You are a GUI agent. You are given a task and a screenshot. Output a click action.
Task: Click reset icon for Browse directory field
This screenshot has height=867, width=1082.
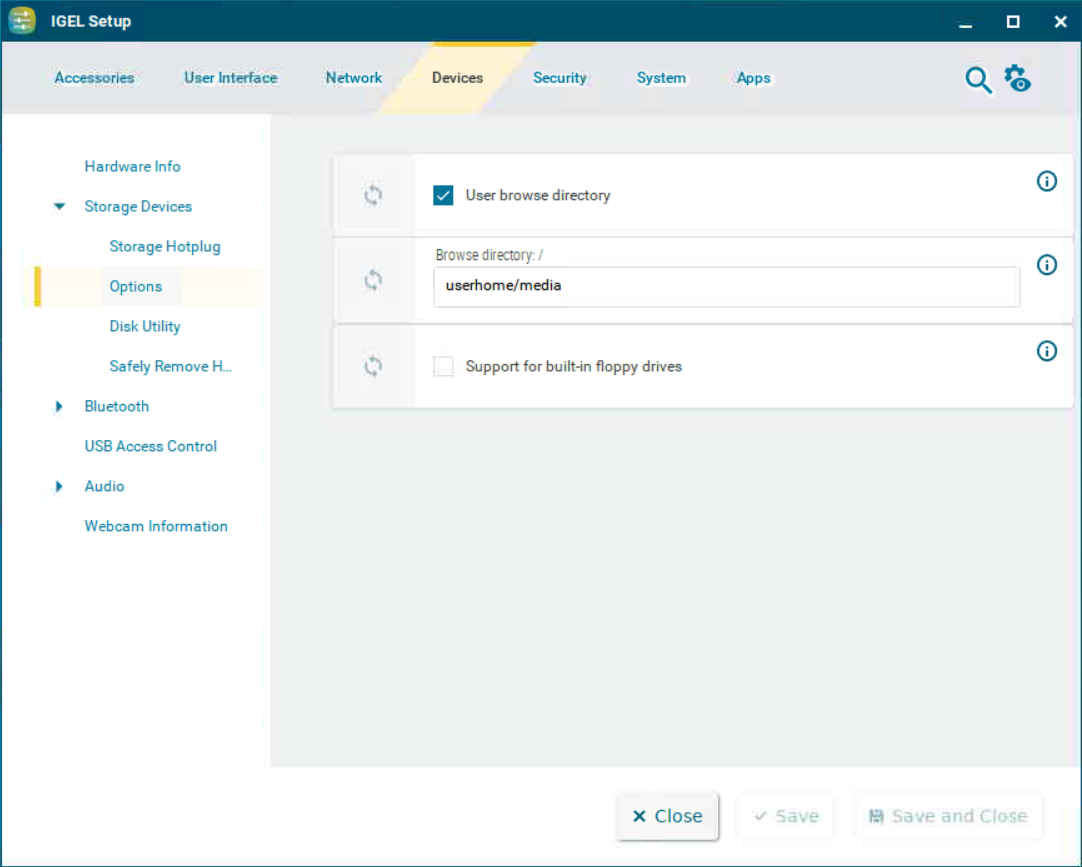coord(373,281)
